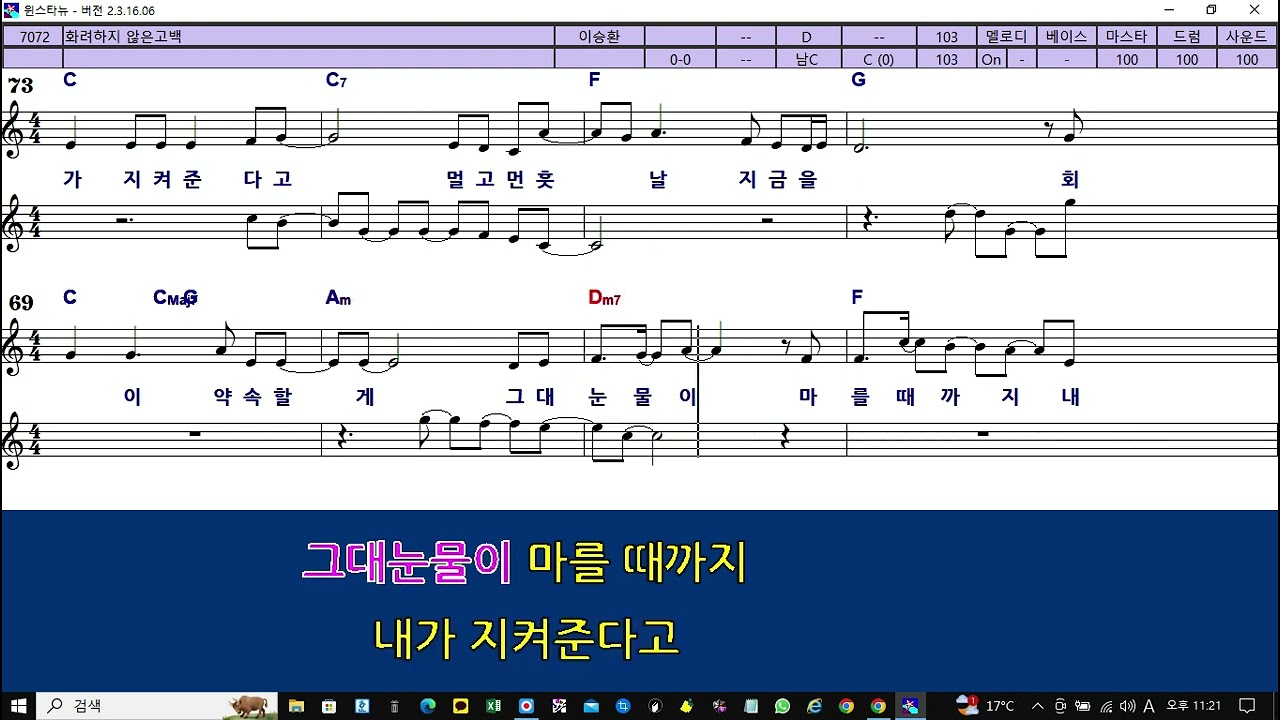Click the playback cursor line in the score
Viewport: 1280px width, 720px height.
pos(697,390)
